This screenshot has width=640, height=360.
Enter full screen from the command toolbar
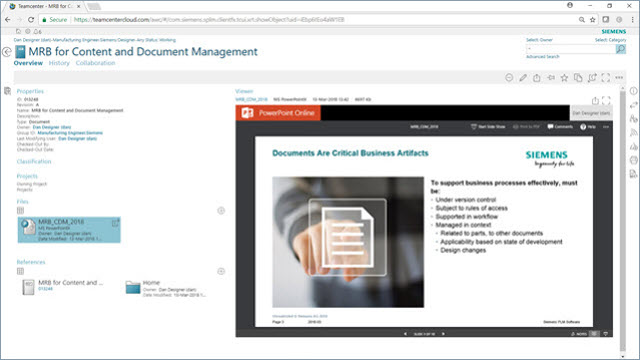[606, 78]
